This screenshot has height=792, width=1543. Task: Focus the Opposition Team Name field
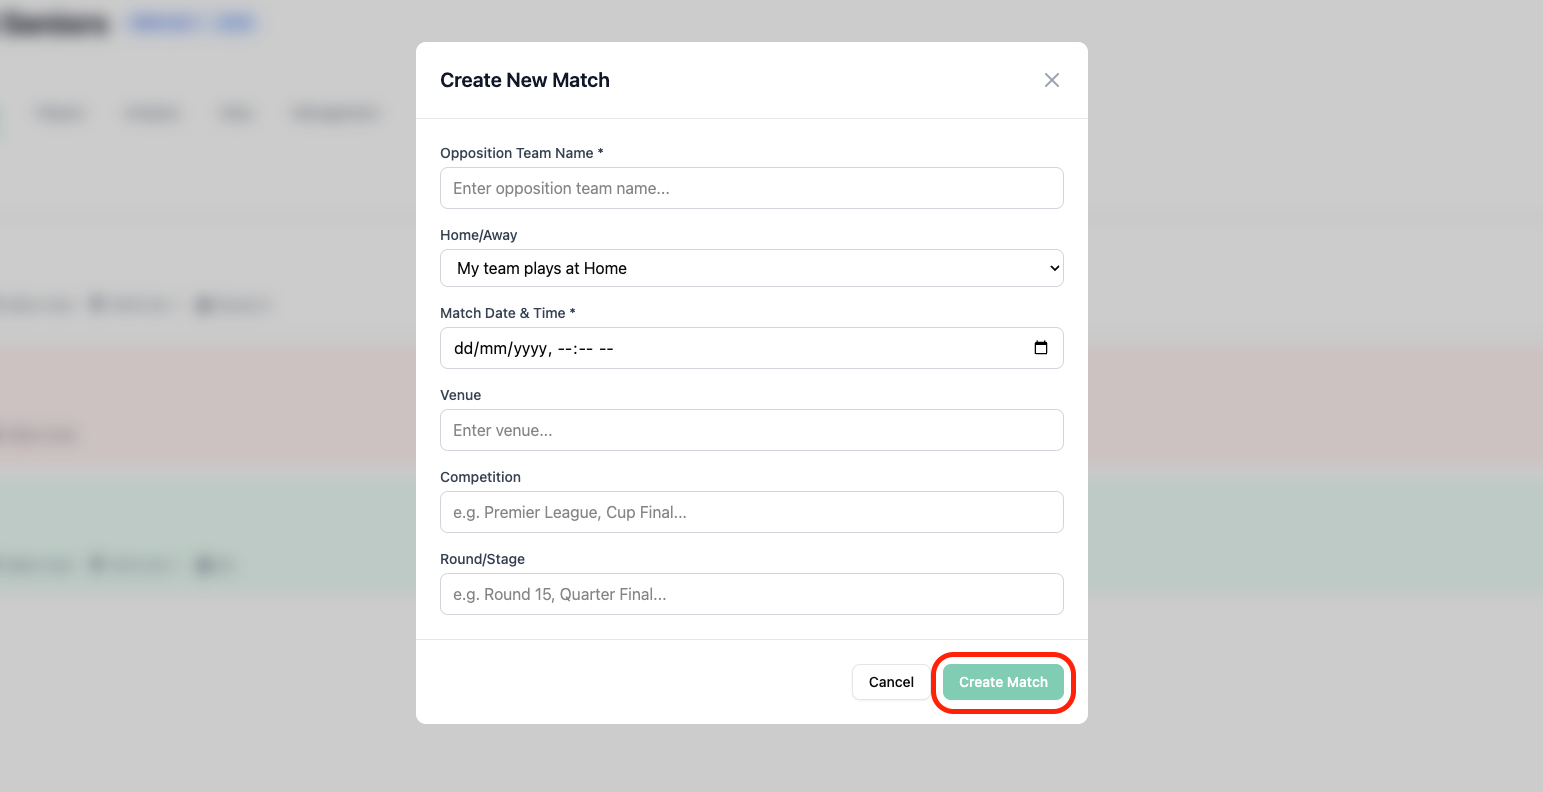tap(751, 188)
